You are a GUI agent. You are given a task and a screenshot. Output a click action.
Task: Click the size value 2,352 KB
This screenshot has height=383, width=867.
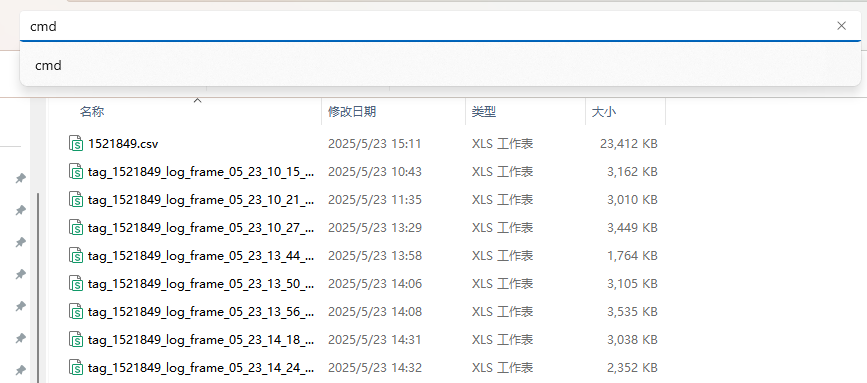pyautogui.click(x=632, y=368)
